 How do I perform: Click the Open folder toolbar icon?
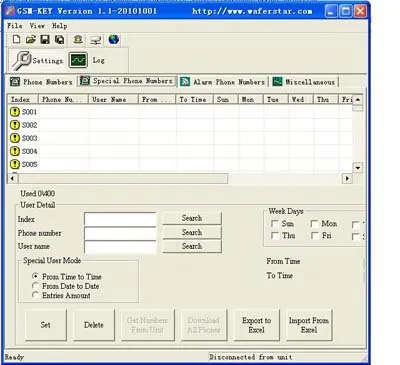coord(31,39)
